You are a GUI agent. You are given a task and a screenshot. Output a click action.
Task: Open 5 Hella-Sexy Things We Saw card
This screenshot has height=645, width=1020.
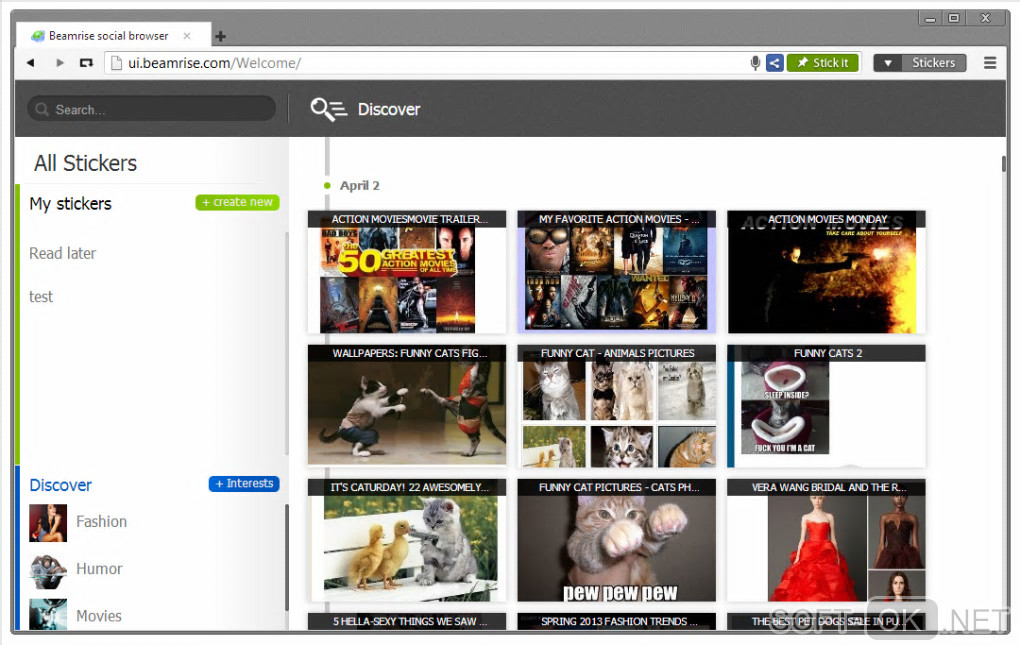tap(407, 621)
